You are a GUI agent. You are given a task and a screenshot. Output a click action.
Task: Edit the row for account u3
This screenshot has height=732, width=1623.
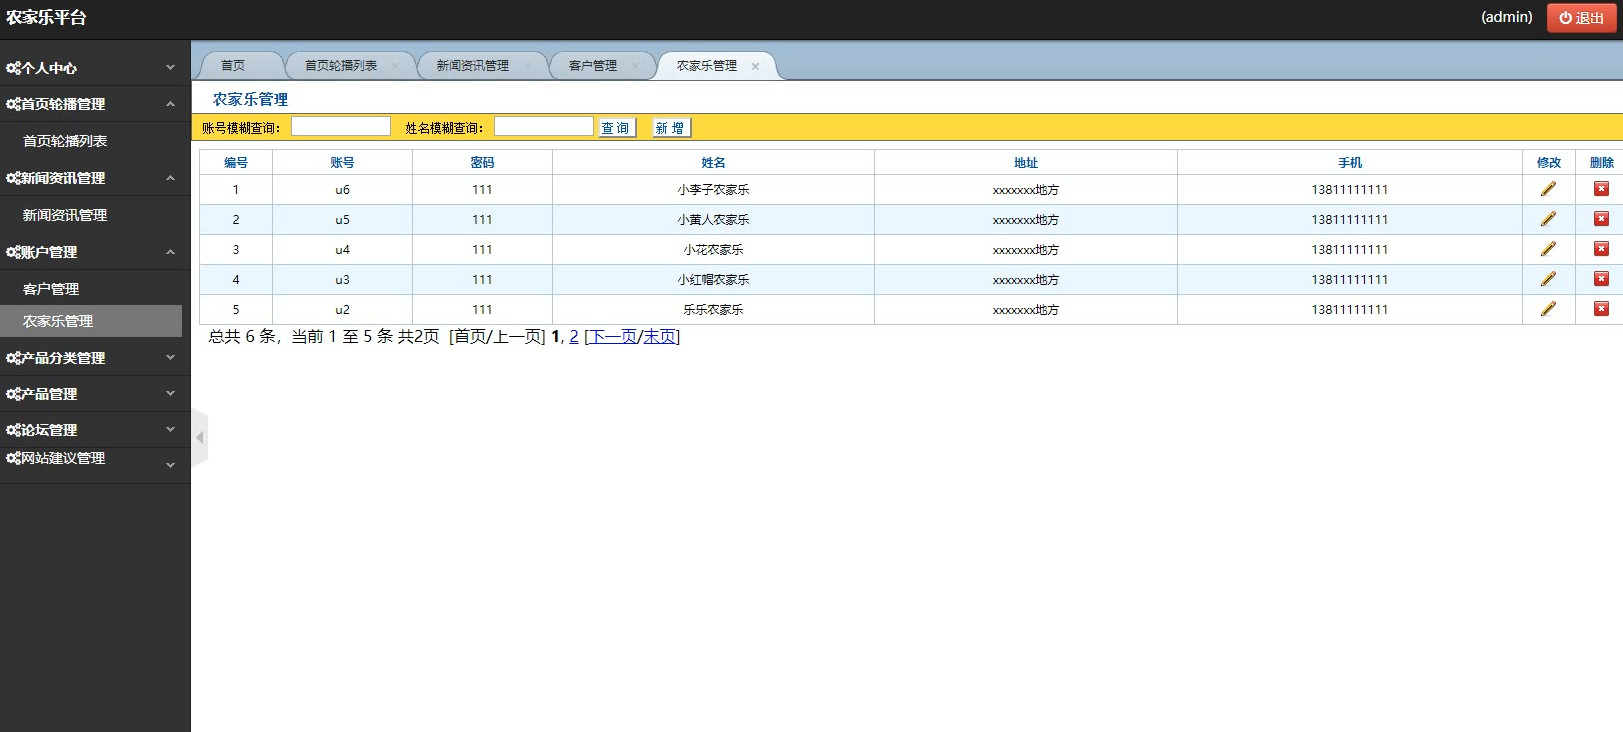point(1548,279)
